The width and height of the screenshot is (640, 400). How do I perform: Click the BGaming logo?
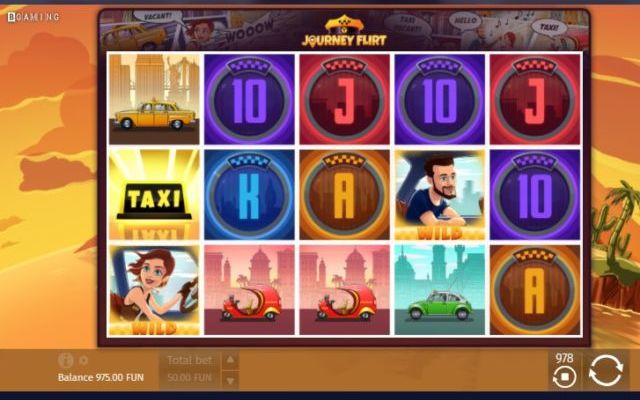coord(33,17)
